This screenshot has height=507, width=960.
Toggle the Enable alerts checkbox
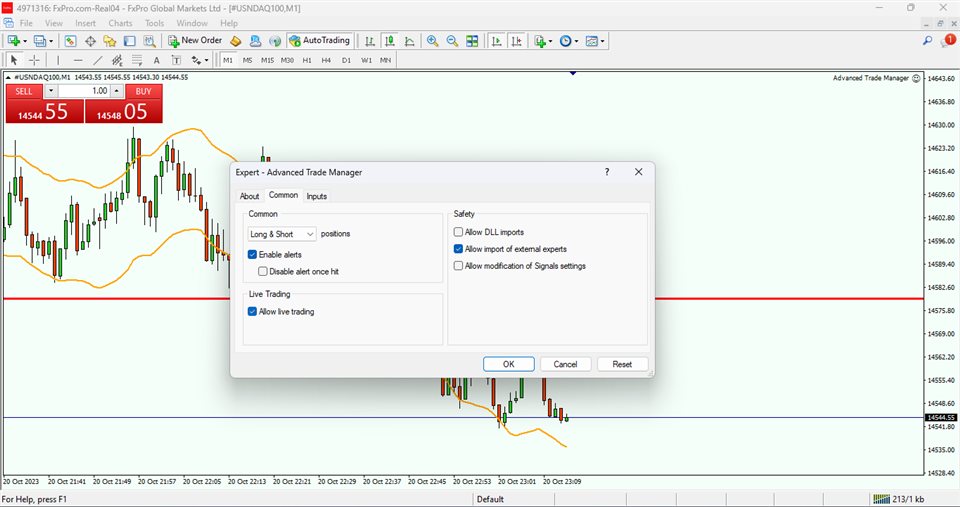coord(252,254)
